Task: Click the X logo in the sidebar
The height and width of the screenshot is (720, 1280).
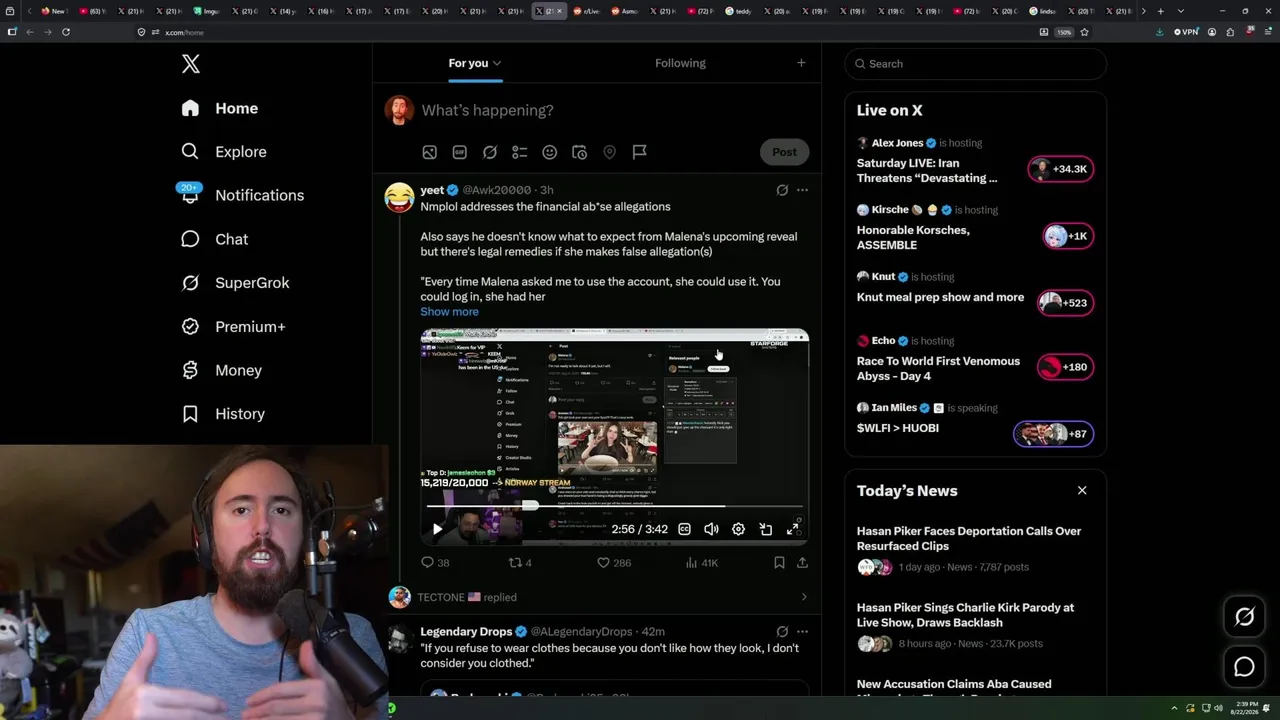Action: [191, 64]
